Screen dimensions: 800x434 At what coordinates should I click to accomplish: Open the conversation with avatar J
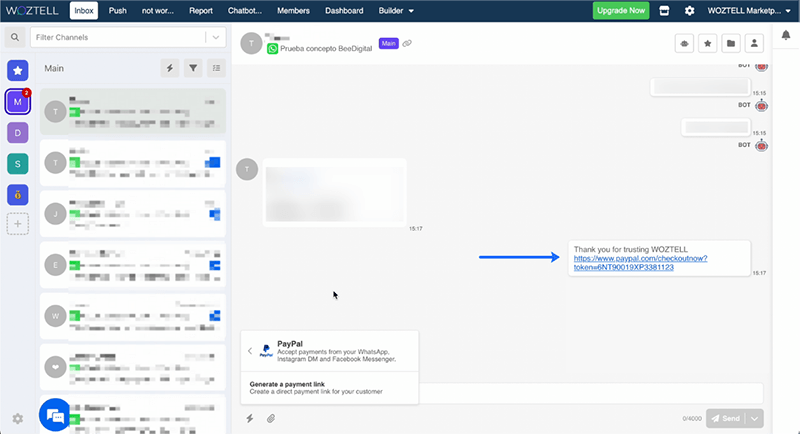pyautogui.click(x=133, y=214)
